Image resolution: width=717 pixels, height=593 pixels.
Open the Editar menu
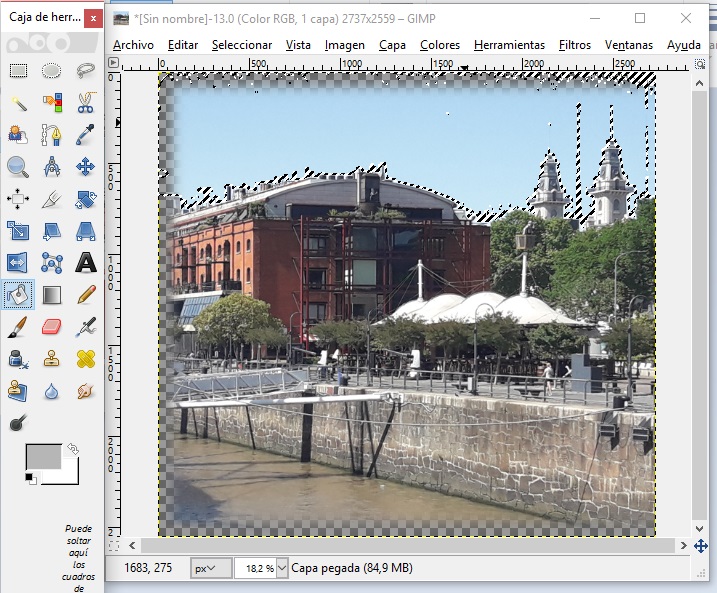pos(183,45)
